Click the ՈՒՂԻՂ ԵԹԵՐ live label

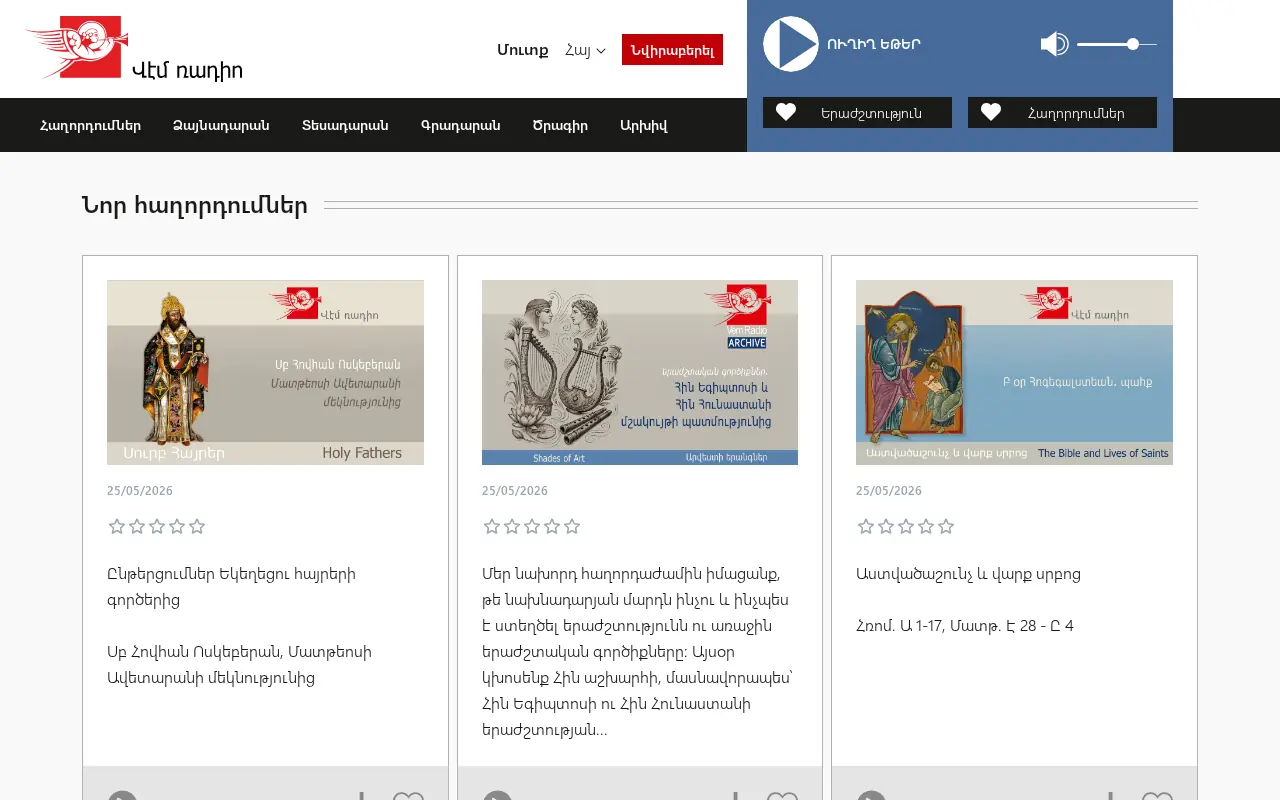point(874,44)
